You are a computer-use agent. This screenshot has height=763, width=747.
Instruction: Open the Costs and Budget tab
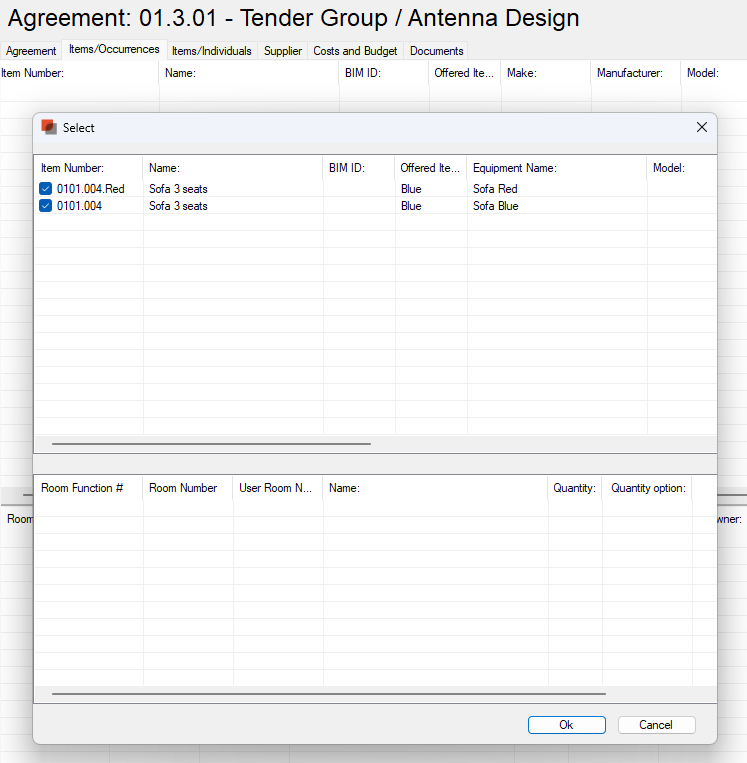[x=355, y=51]
